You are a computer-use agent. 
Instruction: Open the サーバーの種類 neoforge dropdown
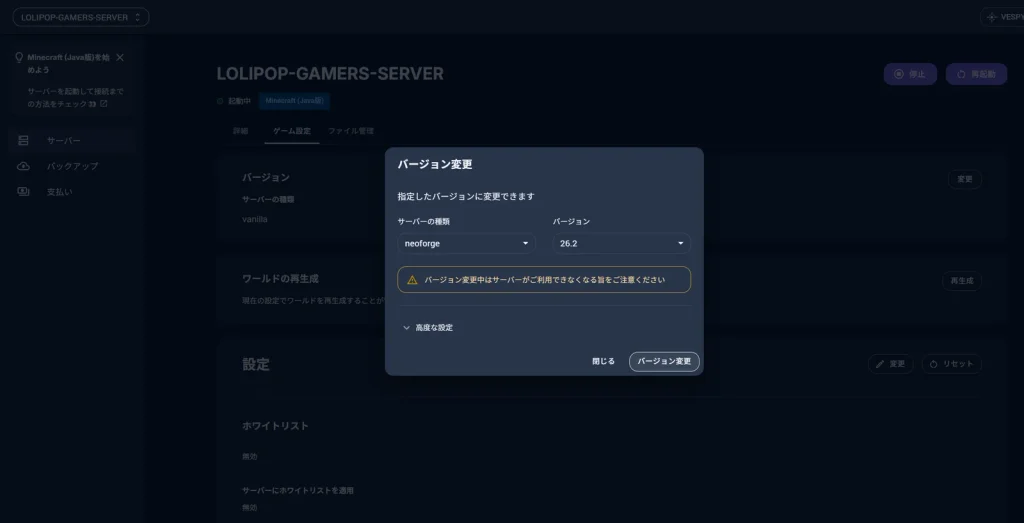(466, 244)
